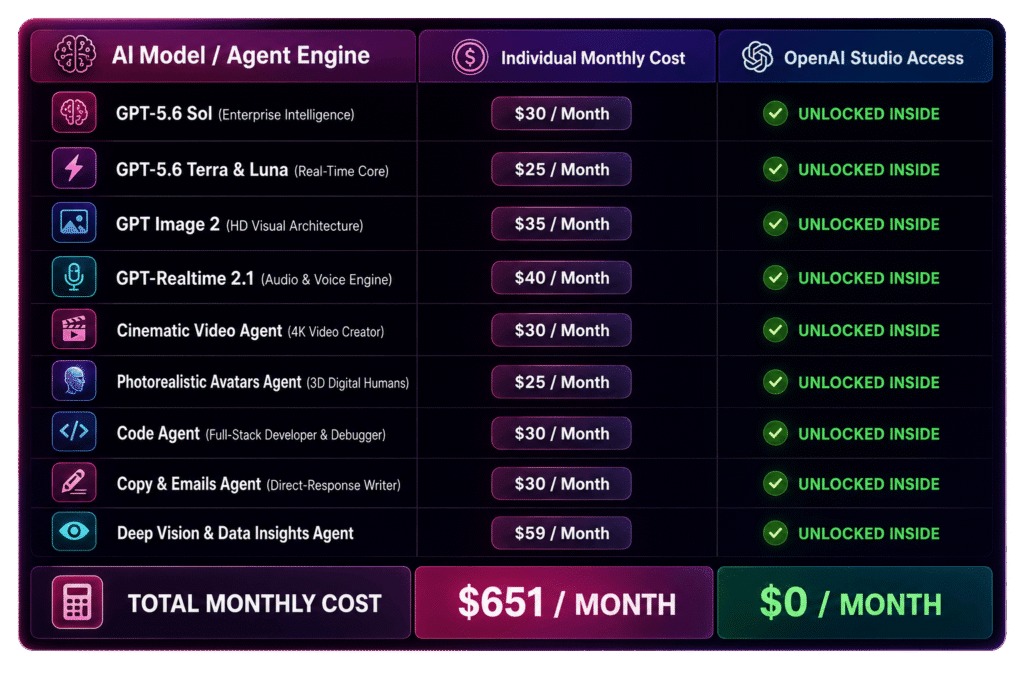Viewport: 1024px width, 683px height.
Task: Click UNLOCKED INSIDE text in Photorealistic Avatars row
Action: tap(869, 383)
